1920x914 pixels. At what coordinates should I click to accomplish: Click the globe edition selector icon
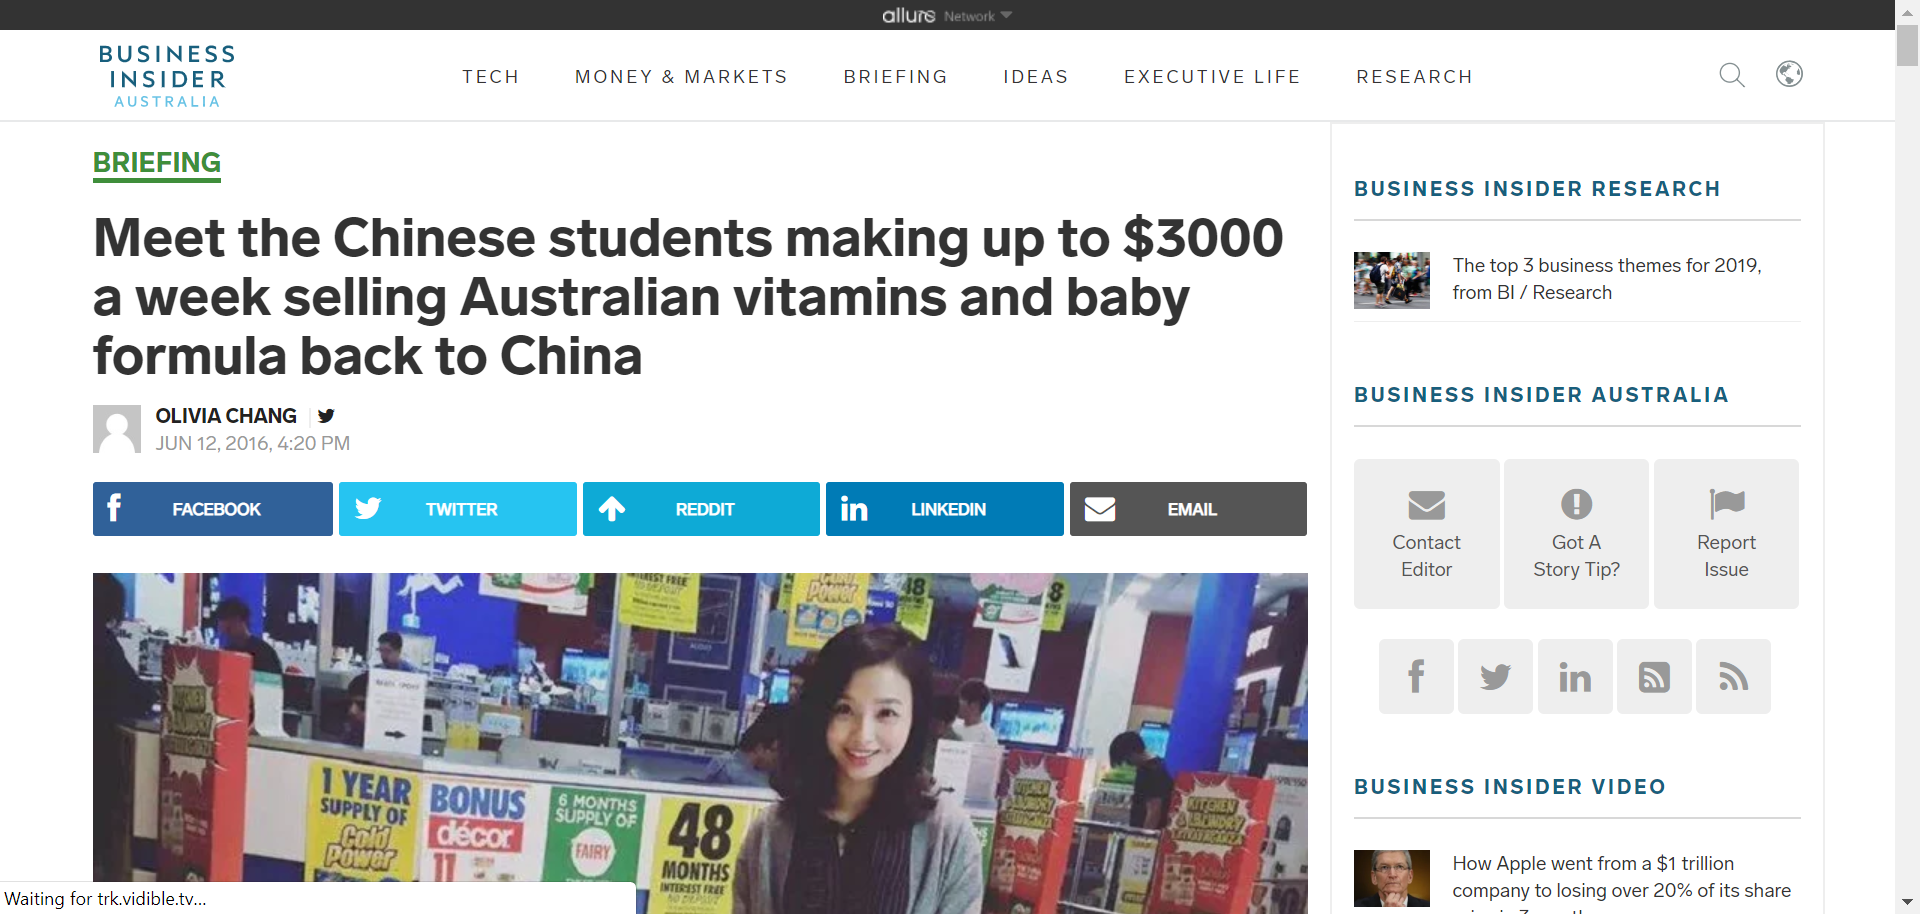[1789, 74]
